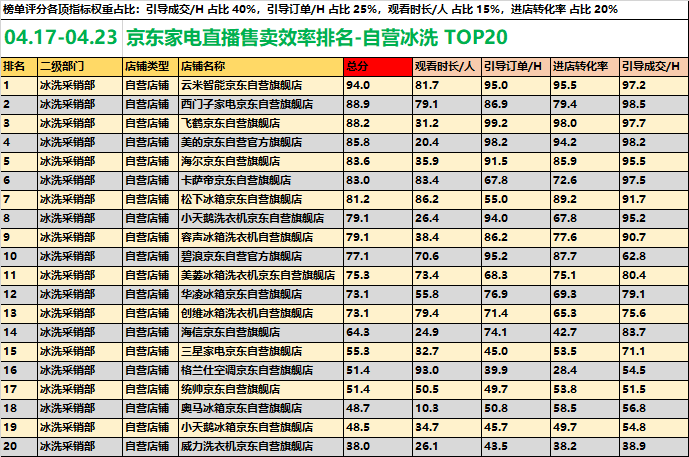Screen dimensions: 689x457
Task: Click the 创维冰箱洗衣机自营旗舰店 cell
Action: 261,313
